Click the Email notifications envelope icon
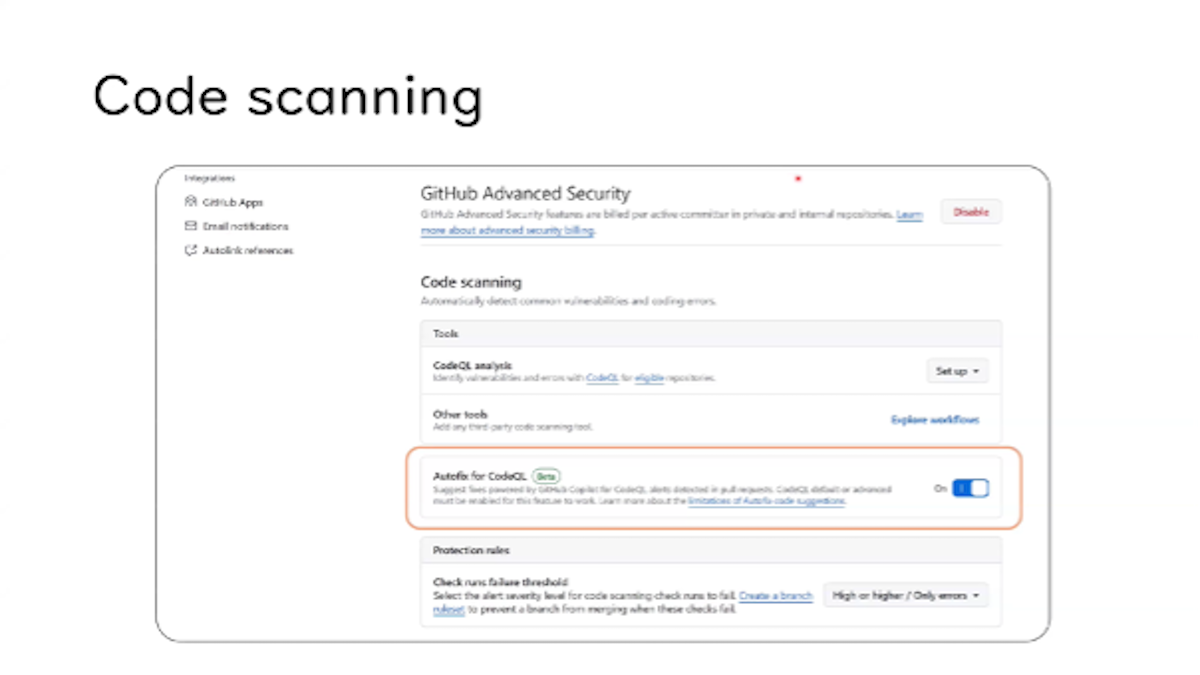The width and height of the screenshot is (1200, 675). coord(192,226)
